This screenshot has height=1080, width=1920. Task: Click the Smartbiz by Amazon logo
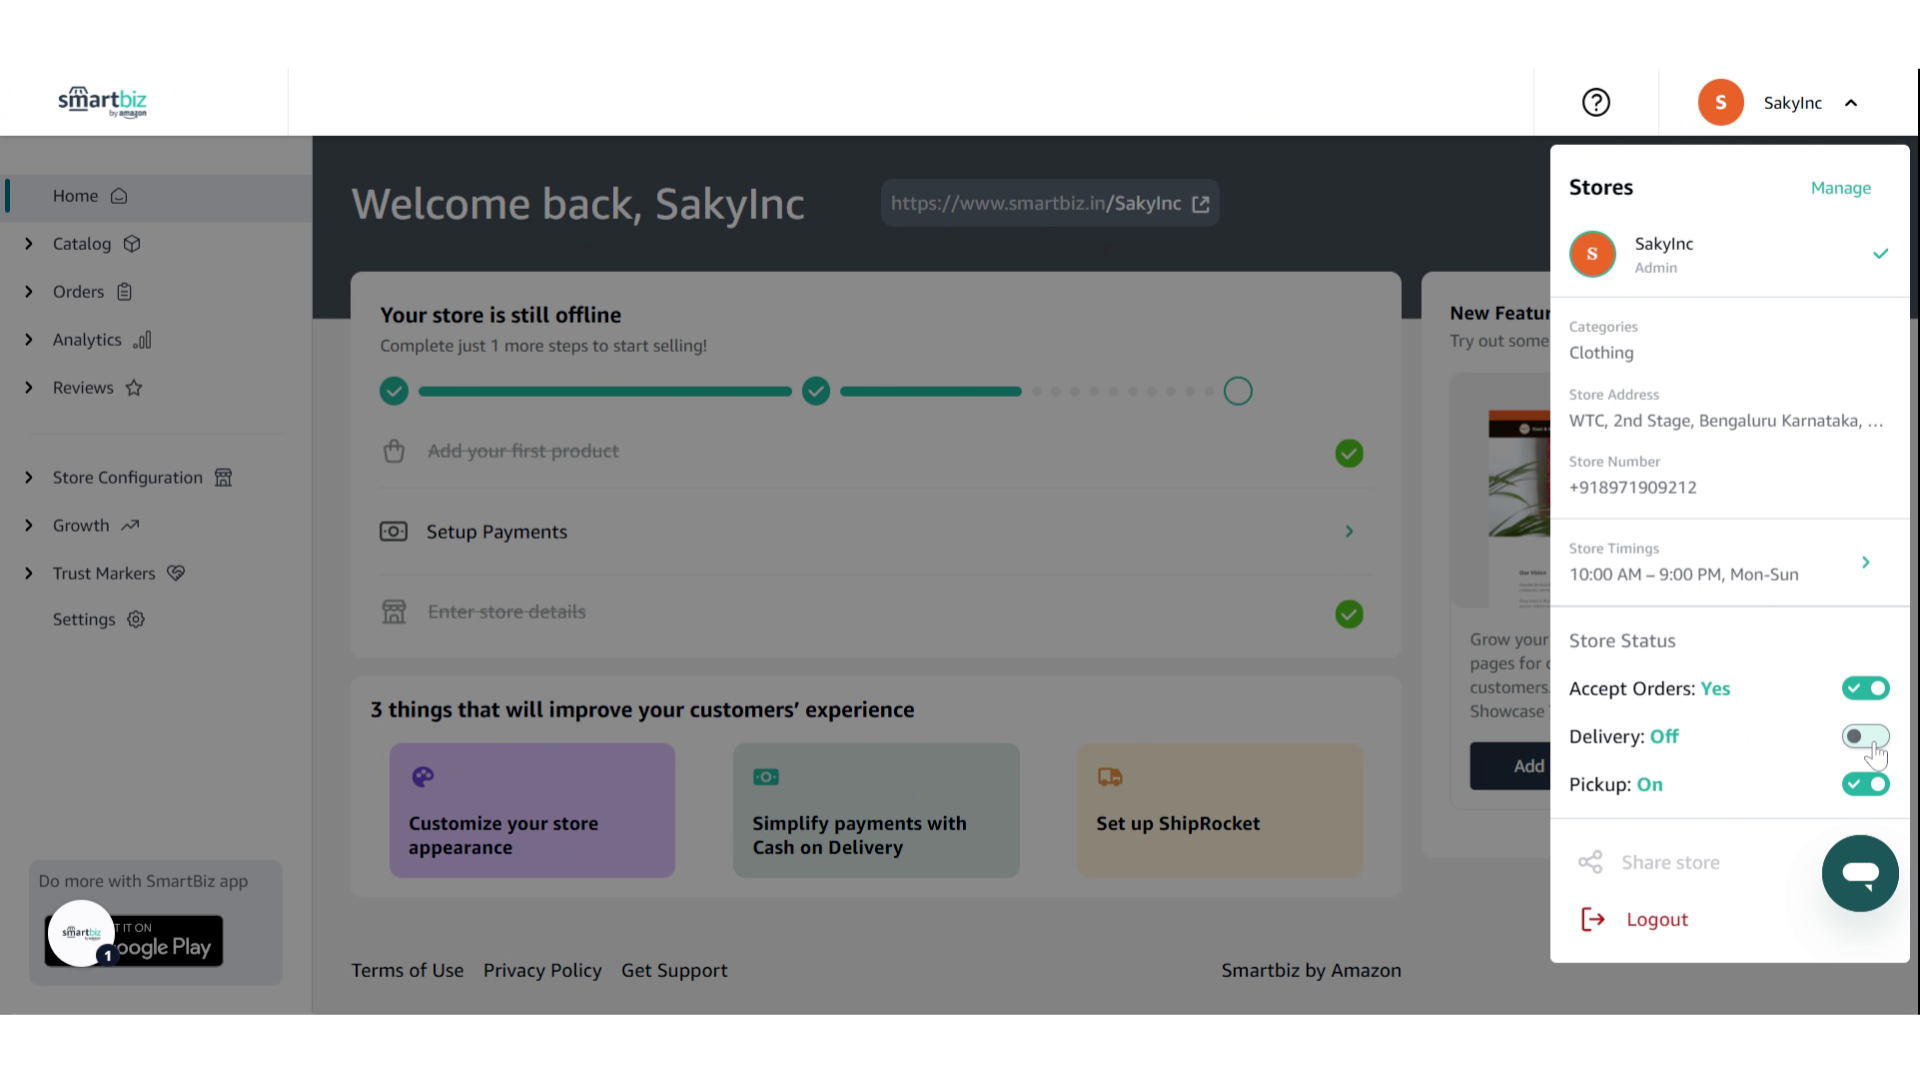[x=102, y=102]
